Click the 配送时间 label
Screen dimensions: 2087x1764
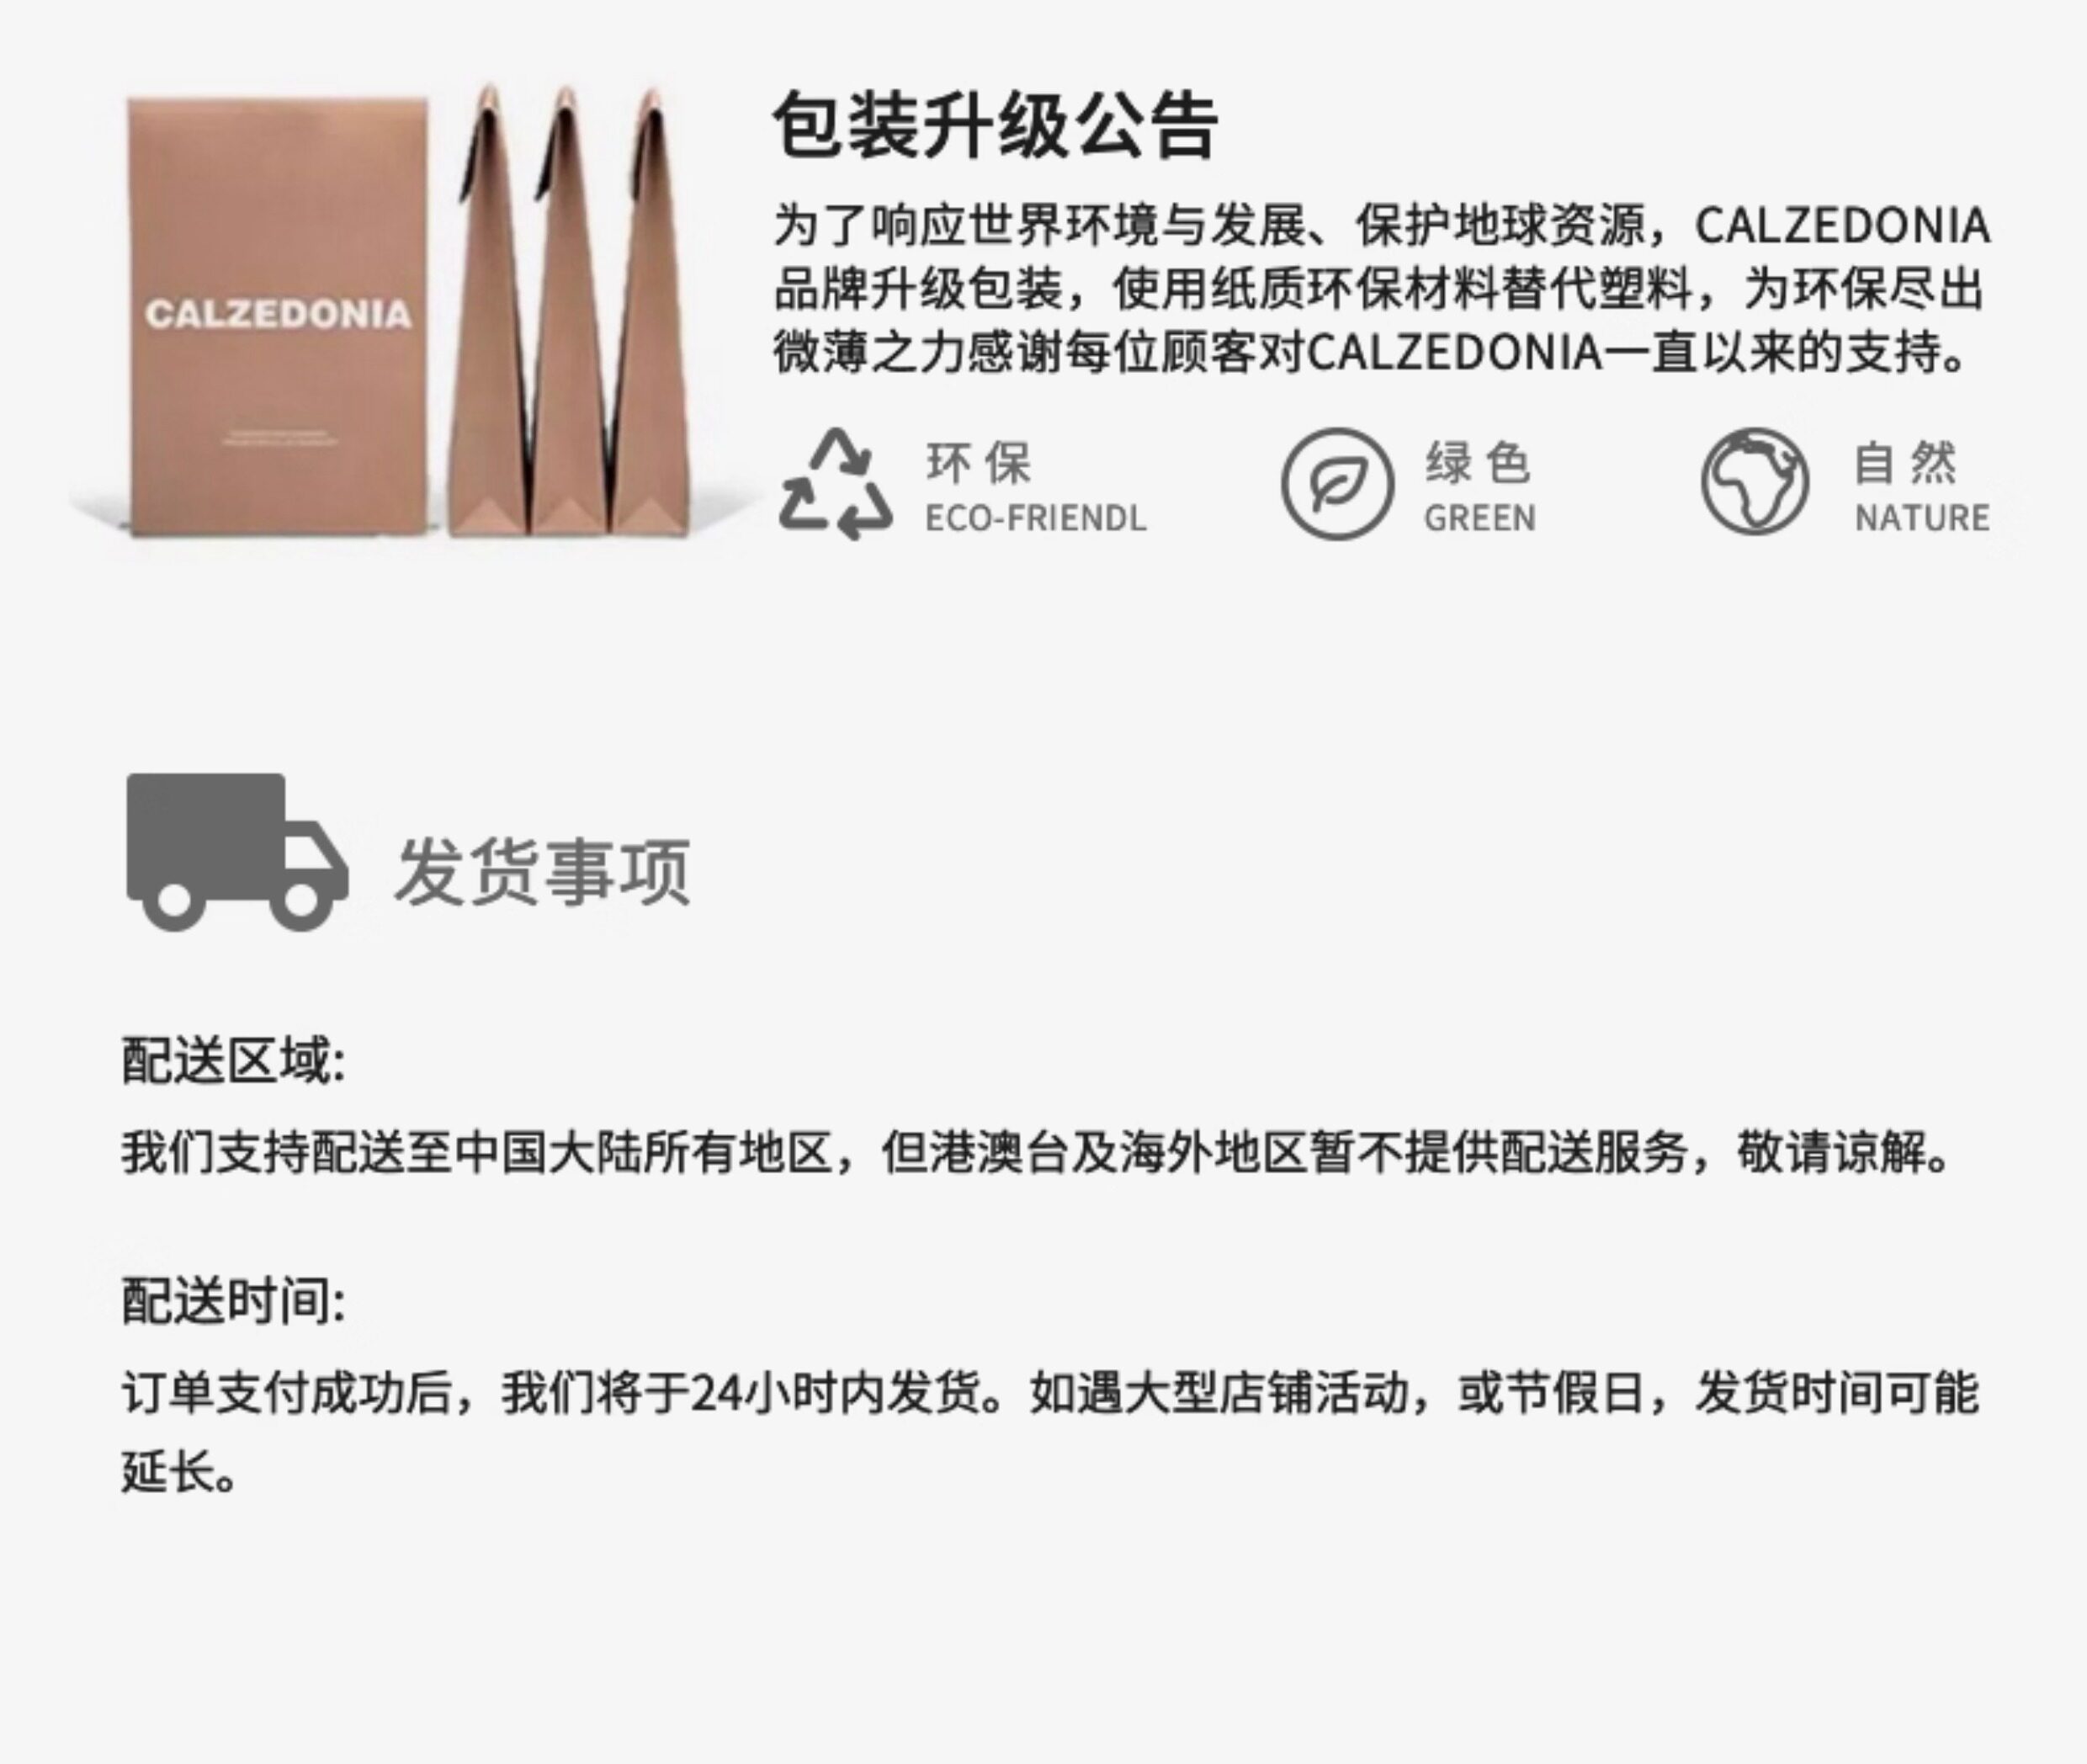234,1302
